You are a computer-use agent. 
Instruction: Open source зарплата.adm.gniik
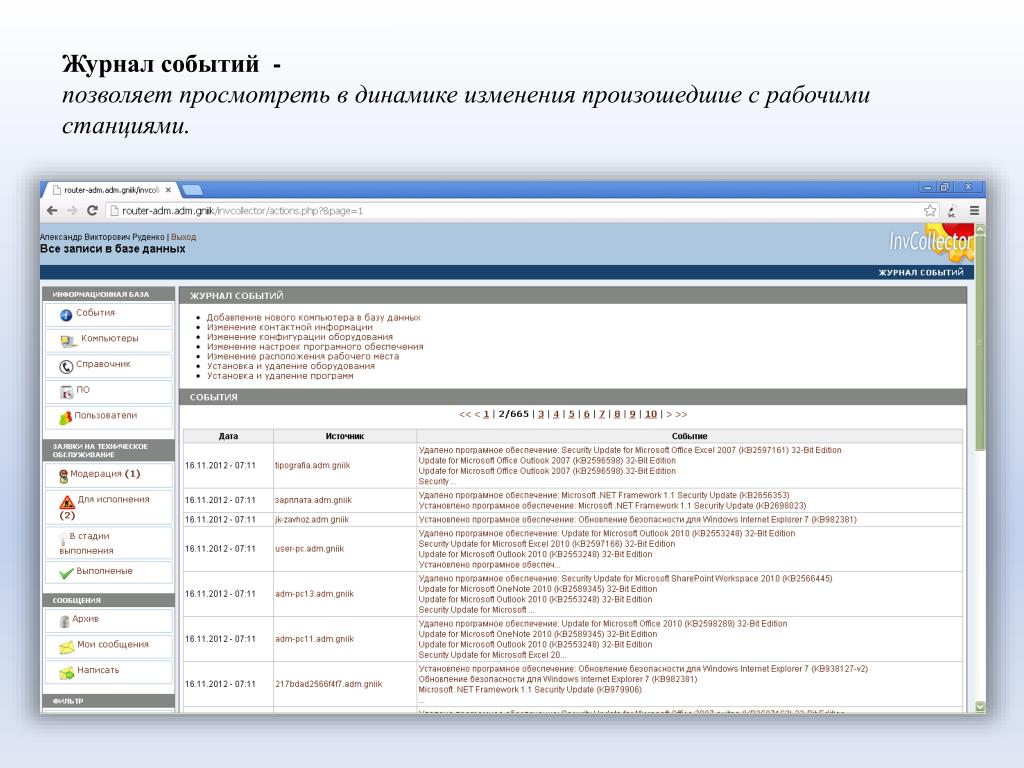tap(313, 500)
